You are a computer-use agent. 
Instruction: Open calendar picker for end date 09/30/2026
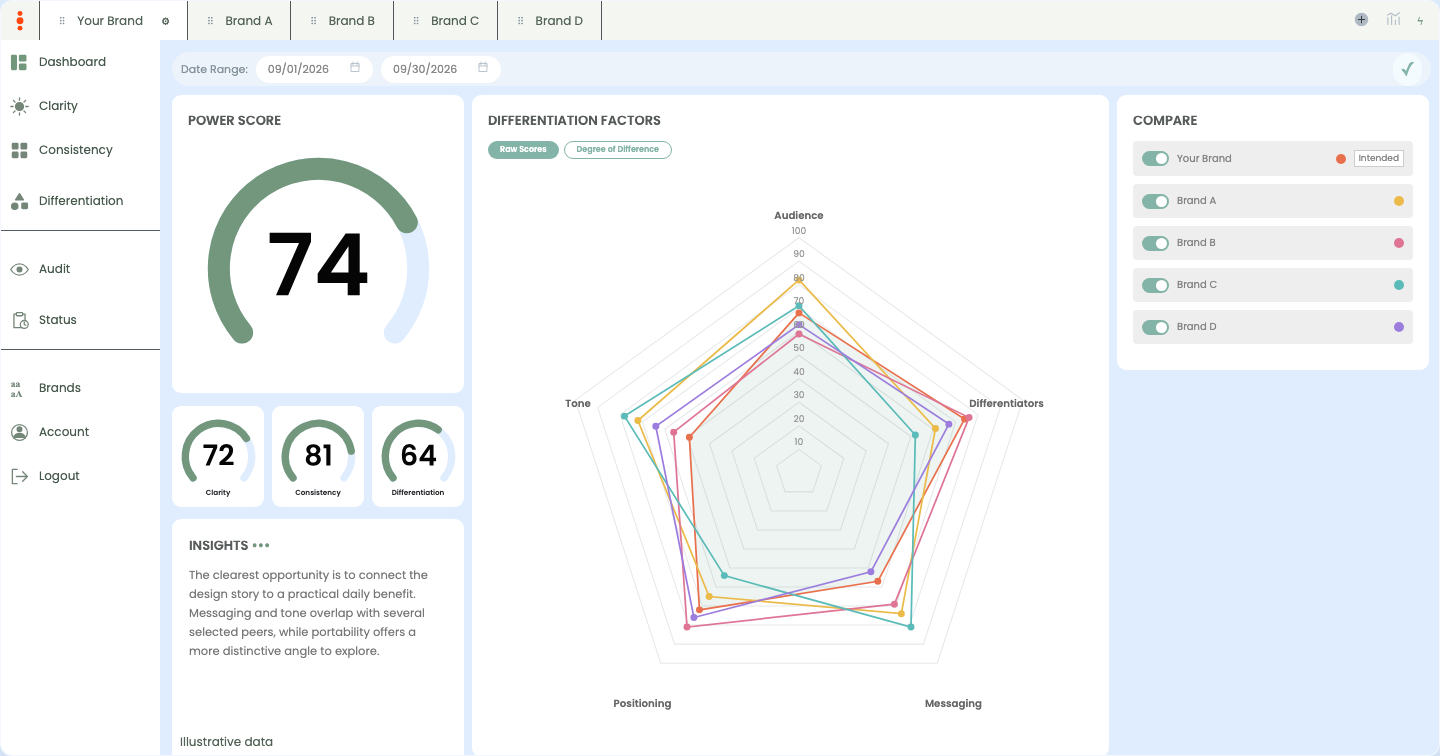(483, 68)
